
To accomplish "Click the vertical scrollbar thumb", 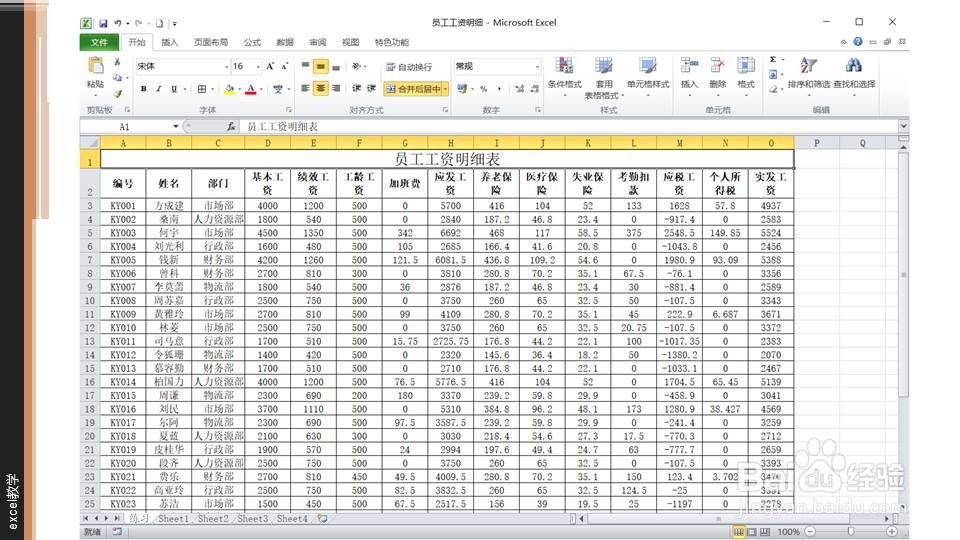I will click(903, 276).
